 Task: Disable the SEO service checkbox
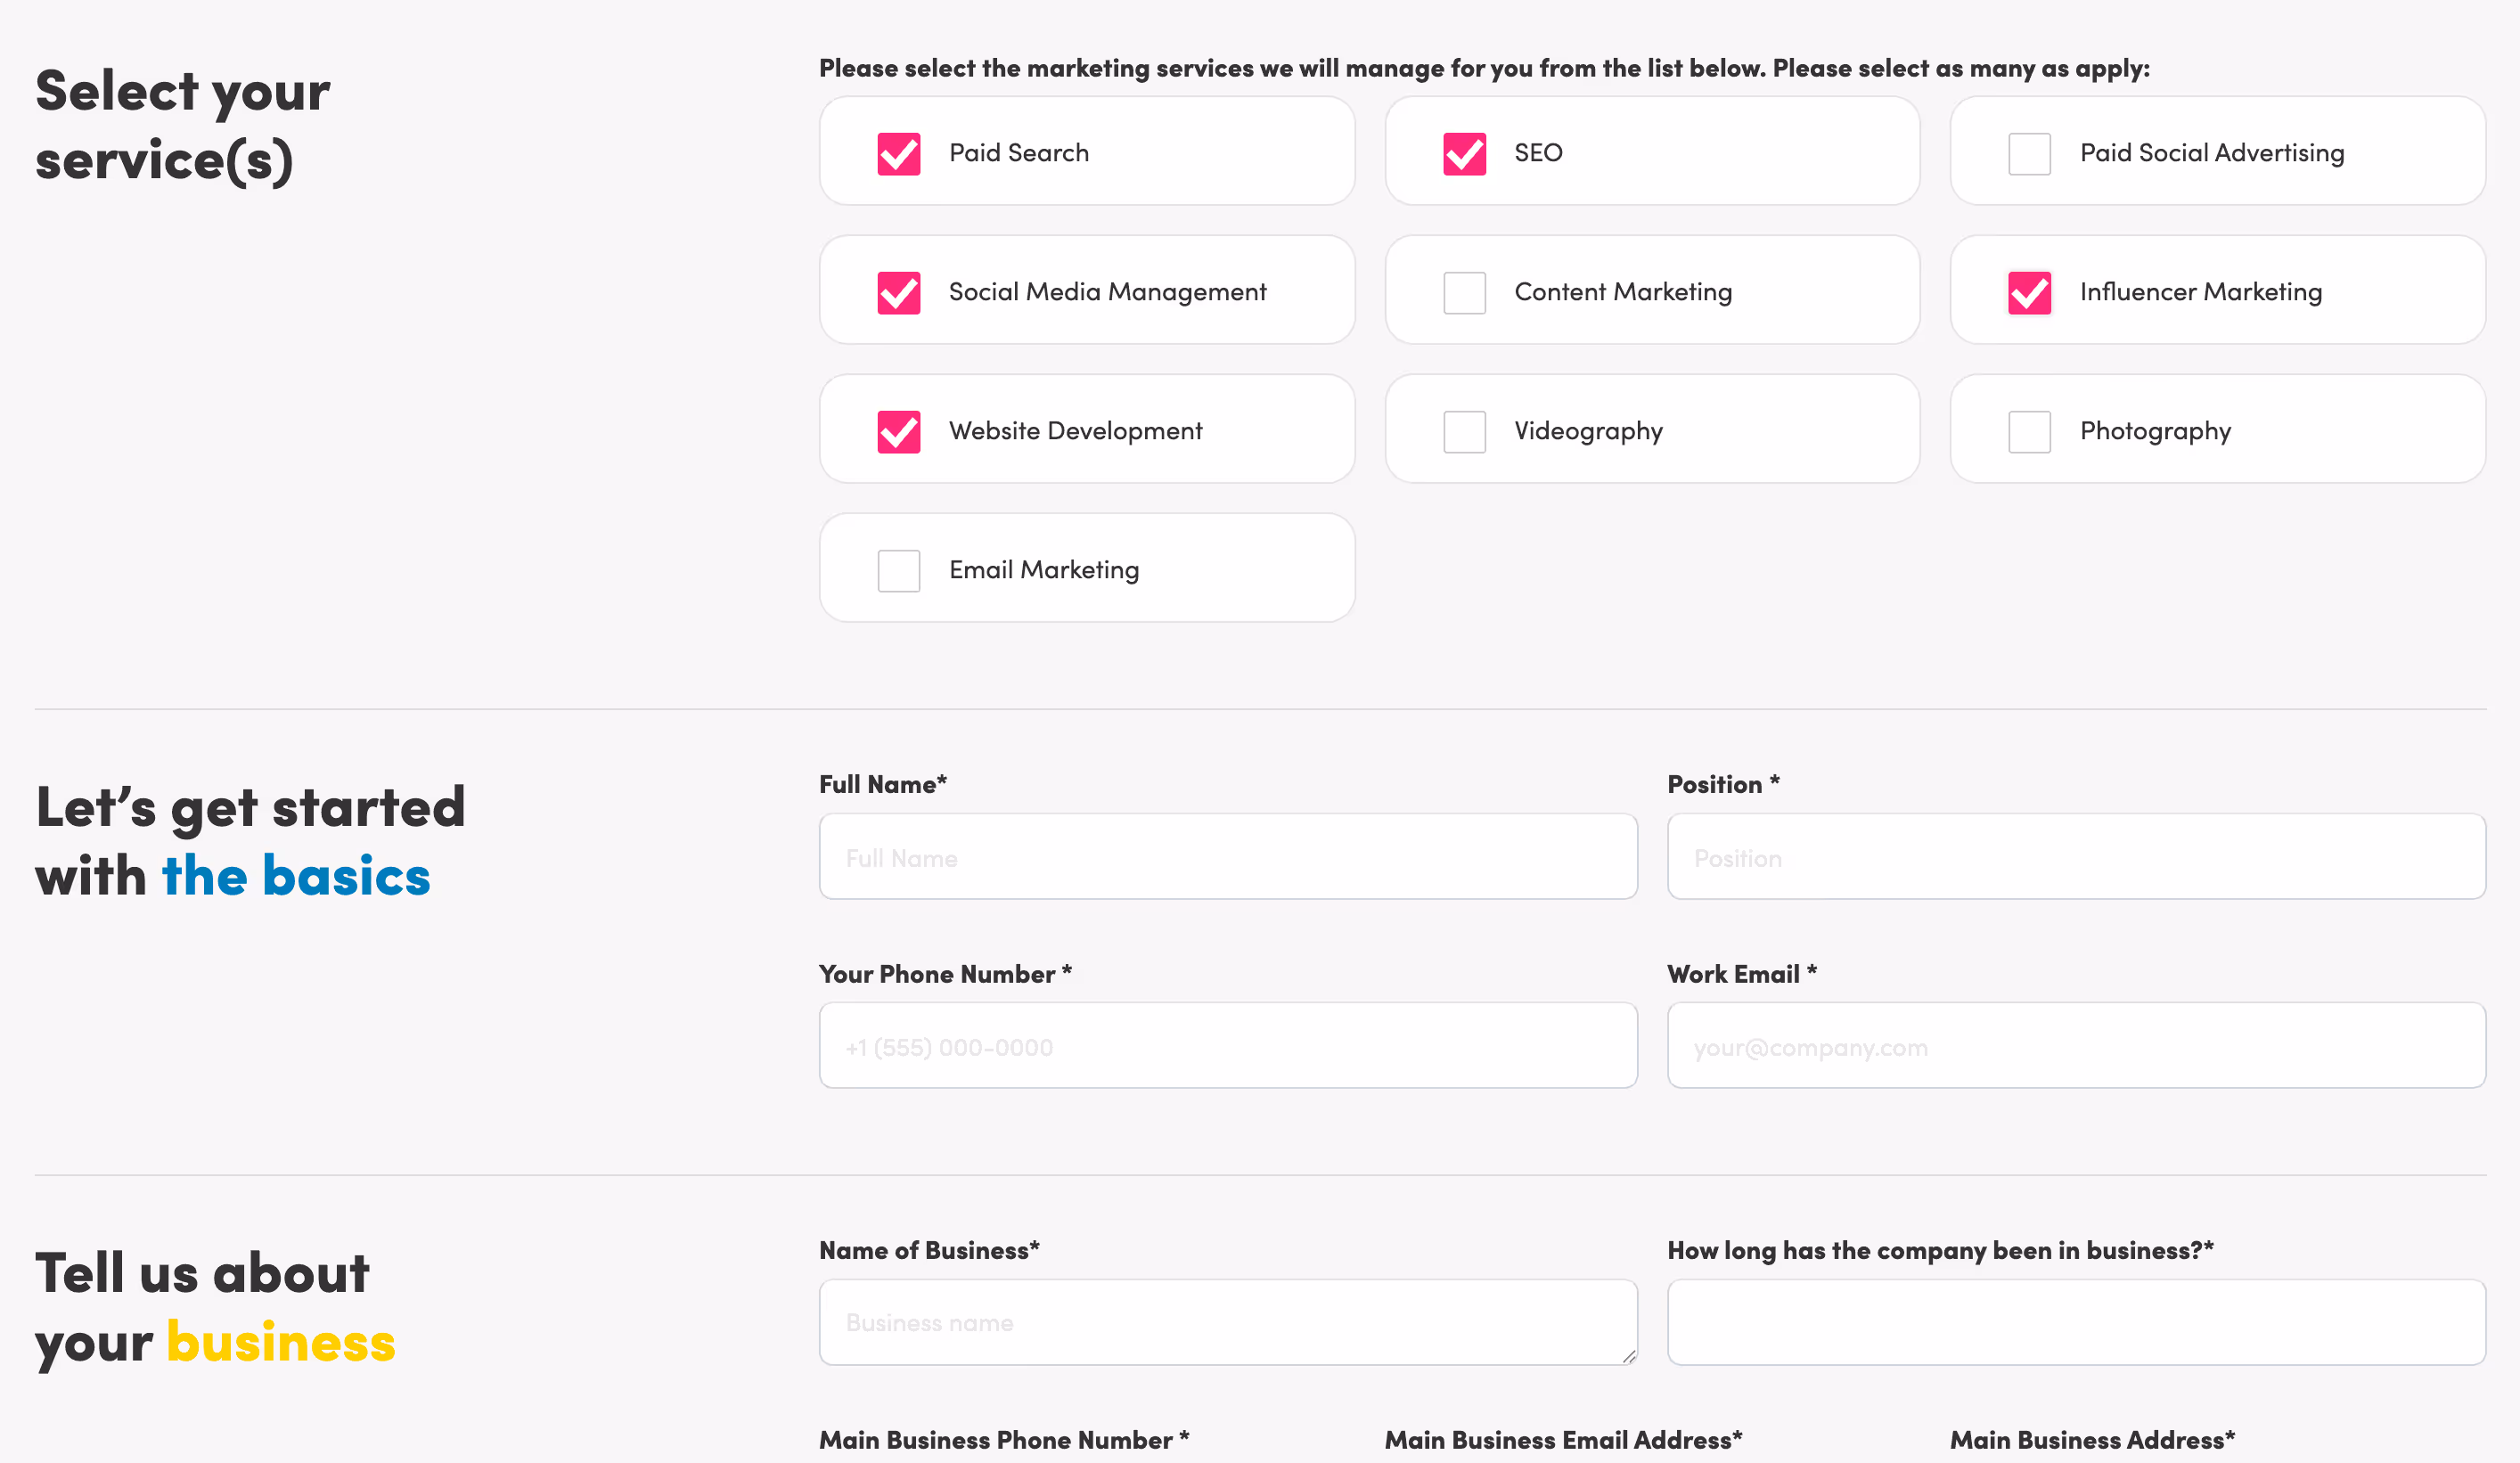click(1465, 153)
